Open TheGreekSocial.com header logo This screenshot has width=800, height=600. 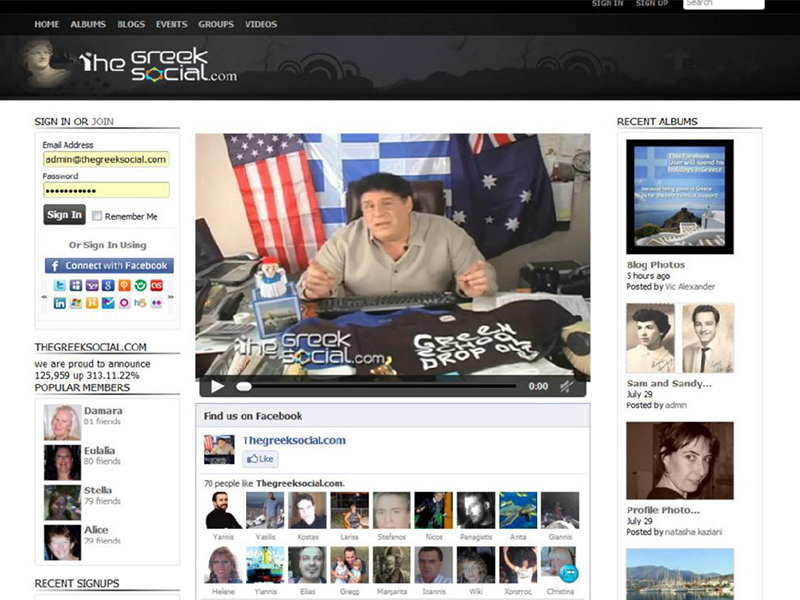158,66
